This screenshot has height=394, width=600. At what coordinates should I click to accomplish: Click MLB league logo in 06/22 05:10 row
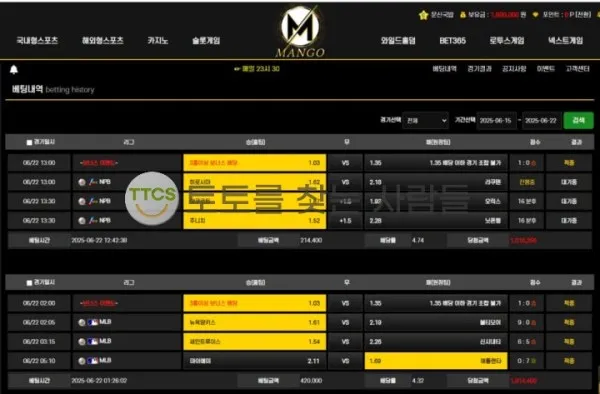coord(93,361)
